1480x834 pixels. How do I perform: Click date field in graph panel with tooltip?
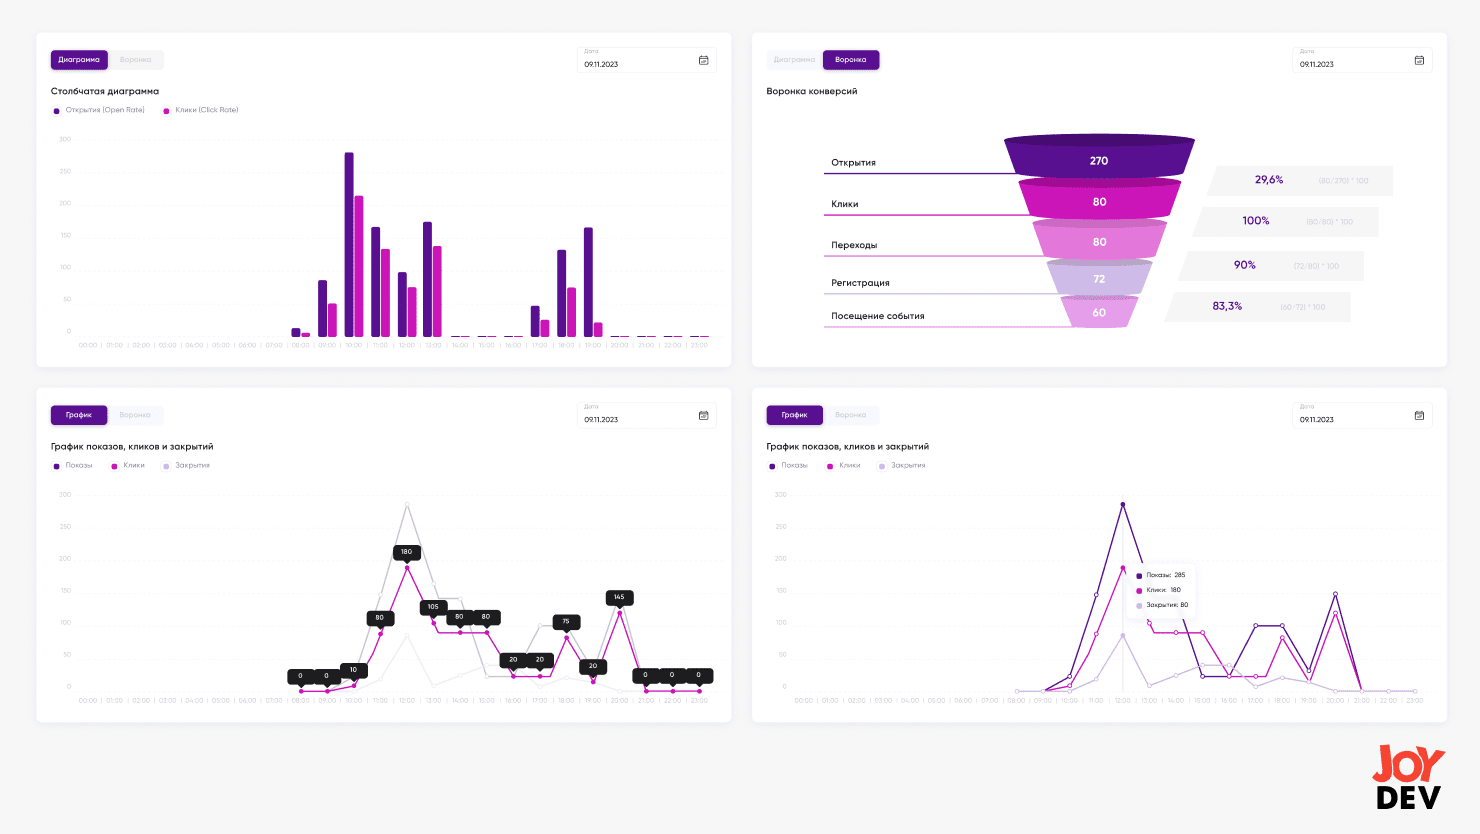1362,415
